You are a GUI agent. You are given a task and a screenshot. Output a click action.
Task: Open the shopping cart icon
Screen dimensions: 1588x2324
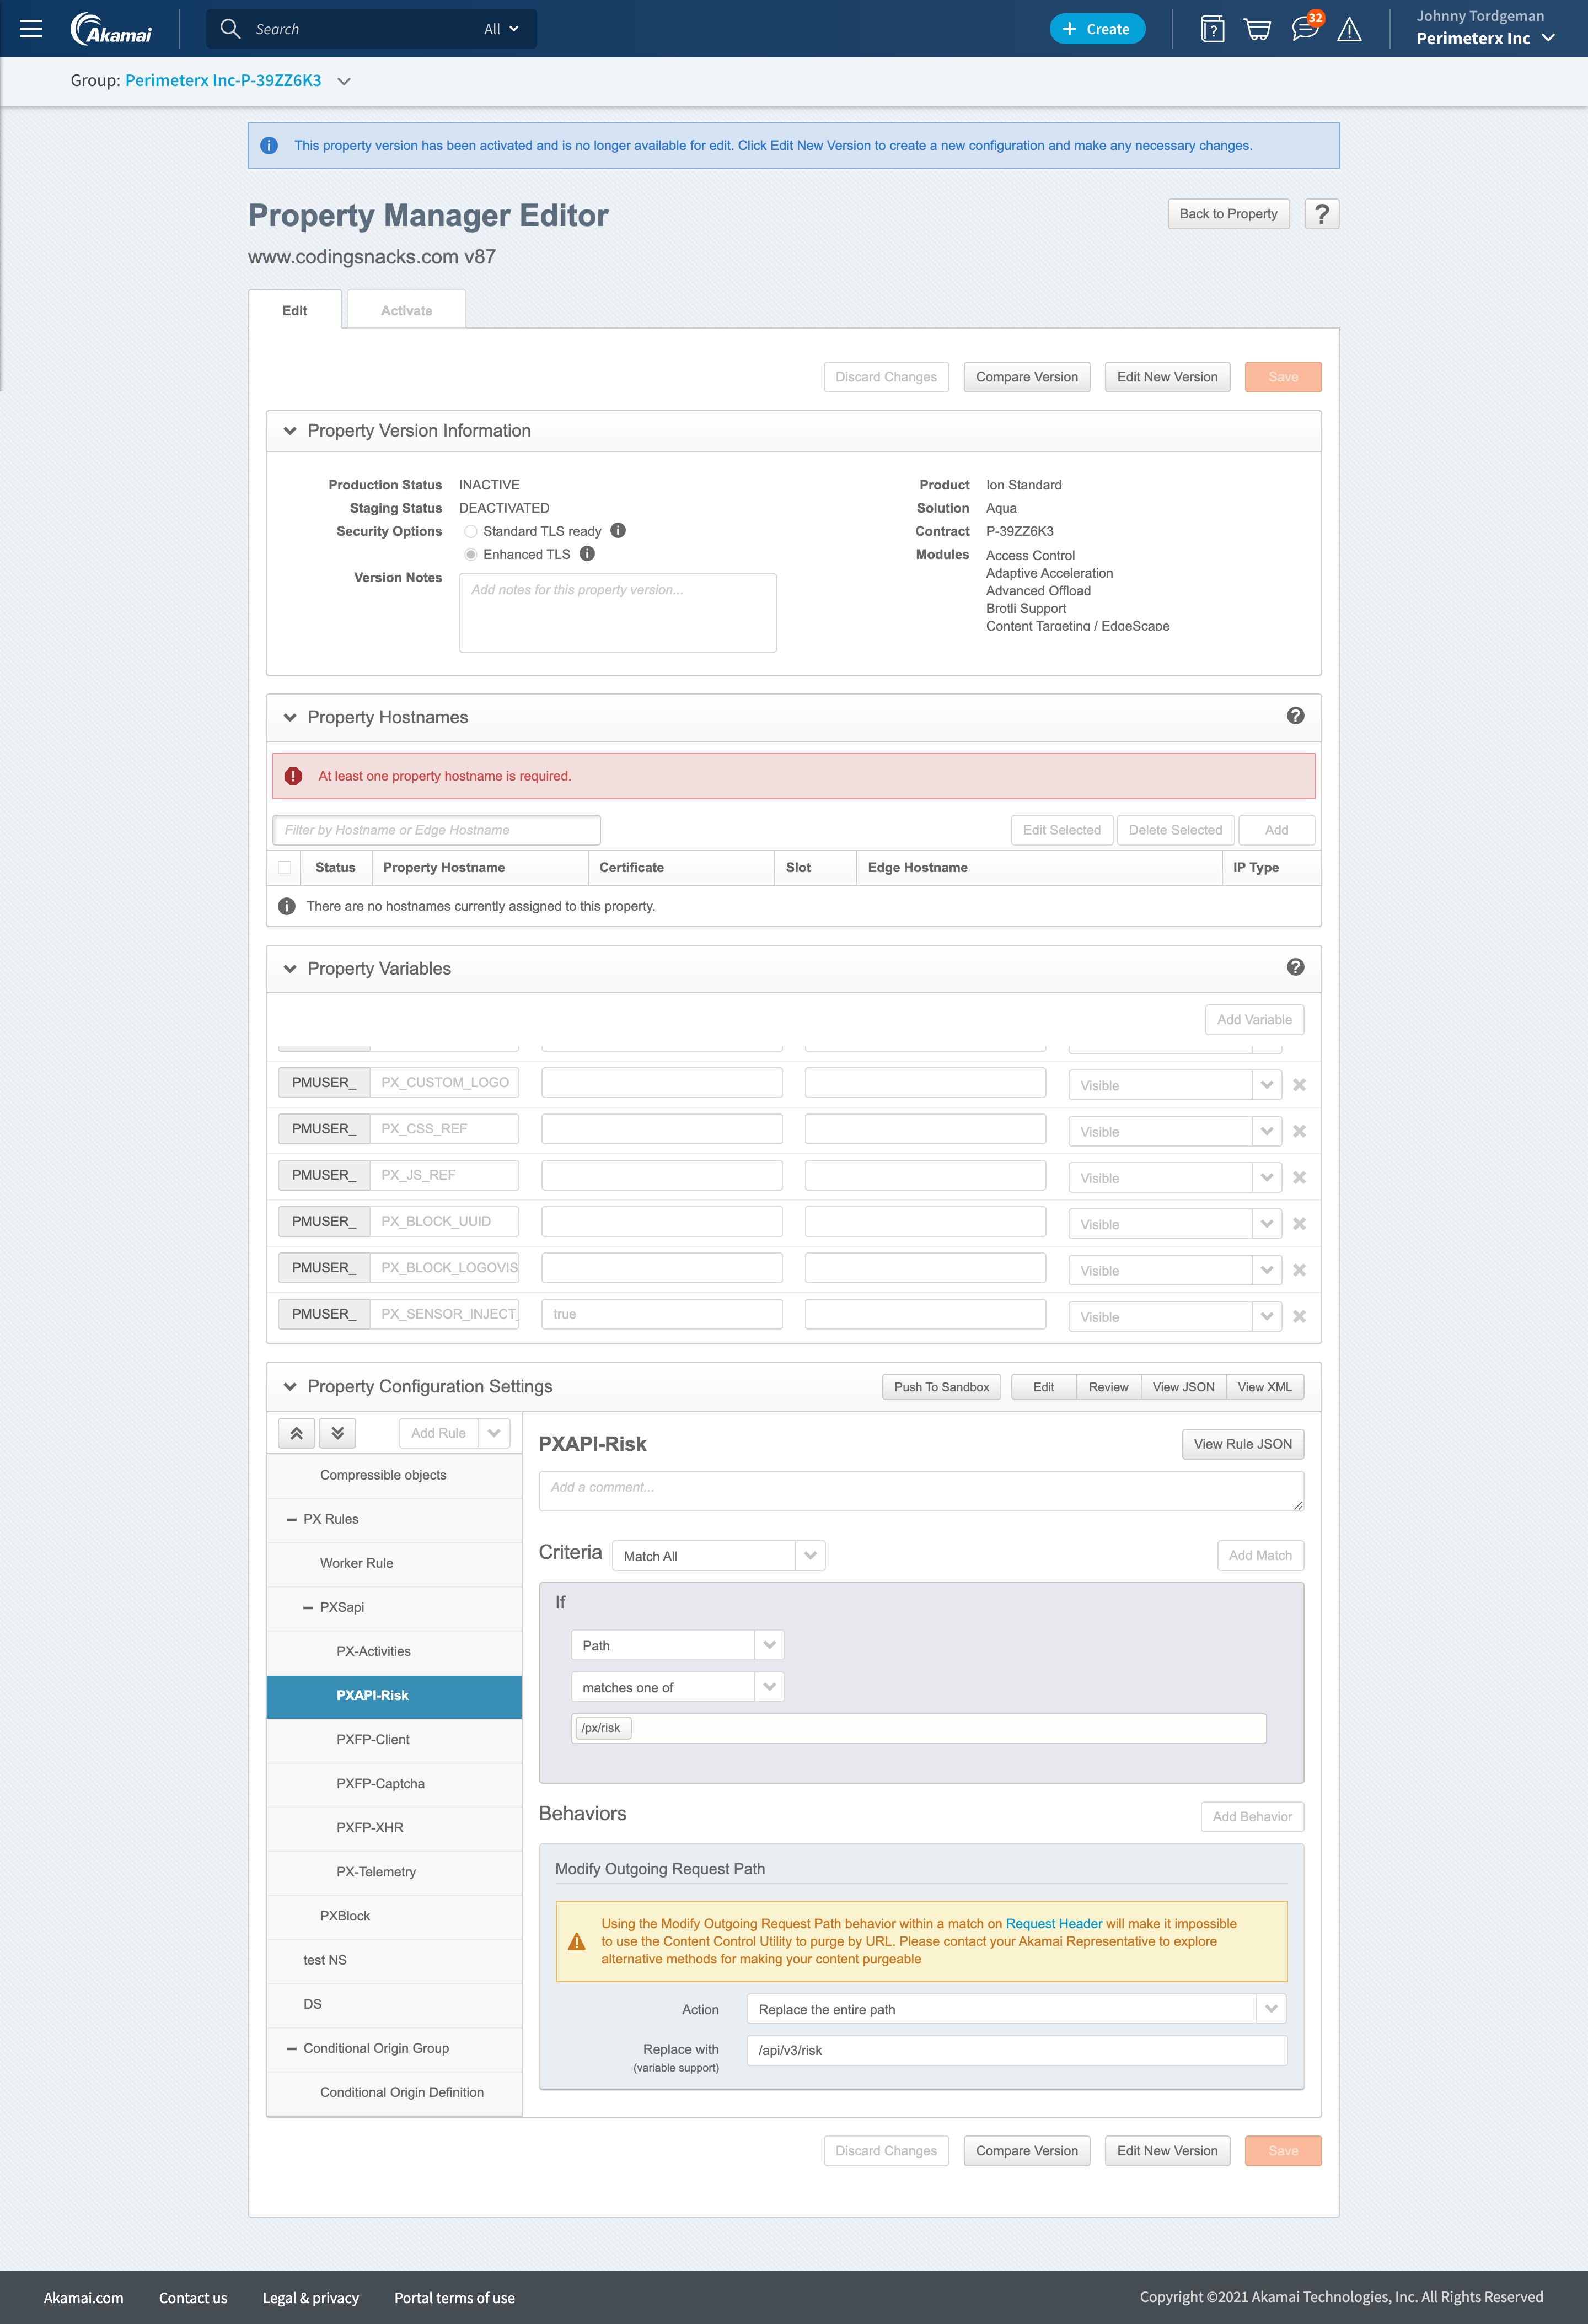pyautogui.click(x=1257, y=29)
